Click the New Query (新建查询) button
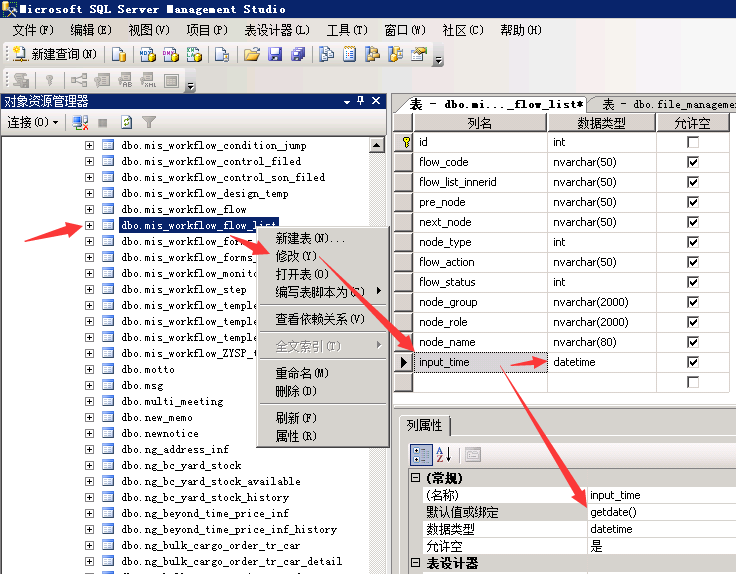The width and height of the screenshot is (736, 574). tap(55, 54)
